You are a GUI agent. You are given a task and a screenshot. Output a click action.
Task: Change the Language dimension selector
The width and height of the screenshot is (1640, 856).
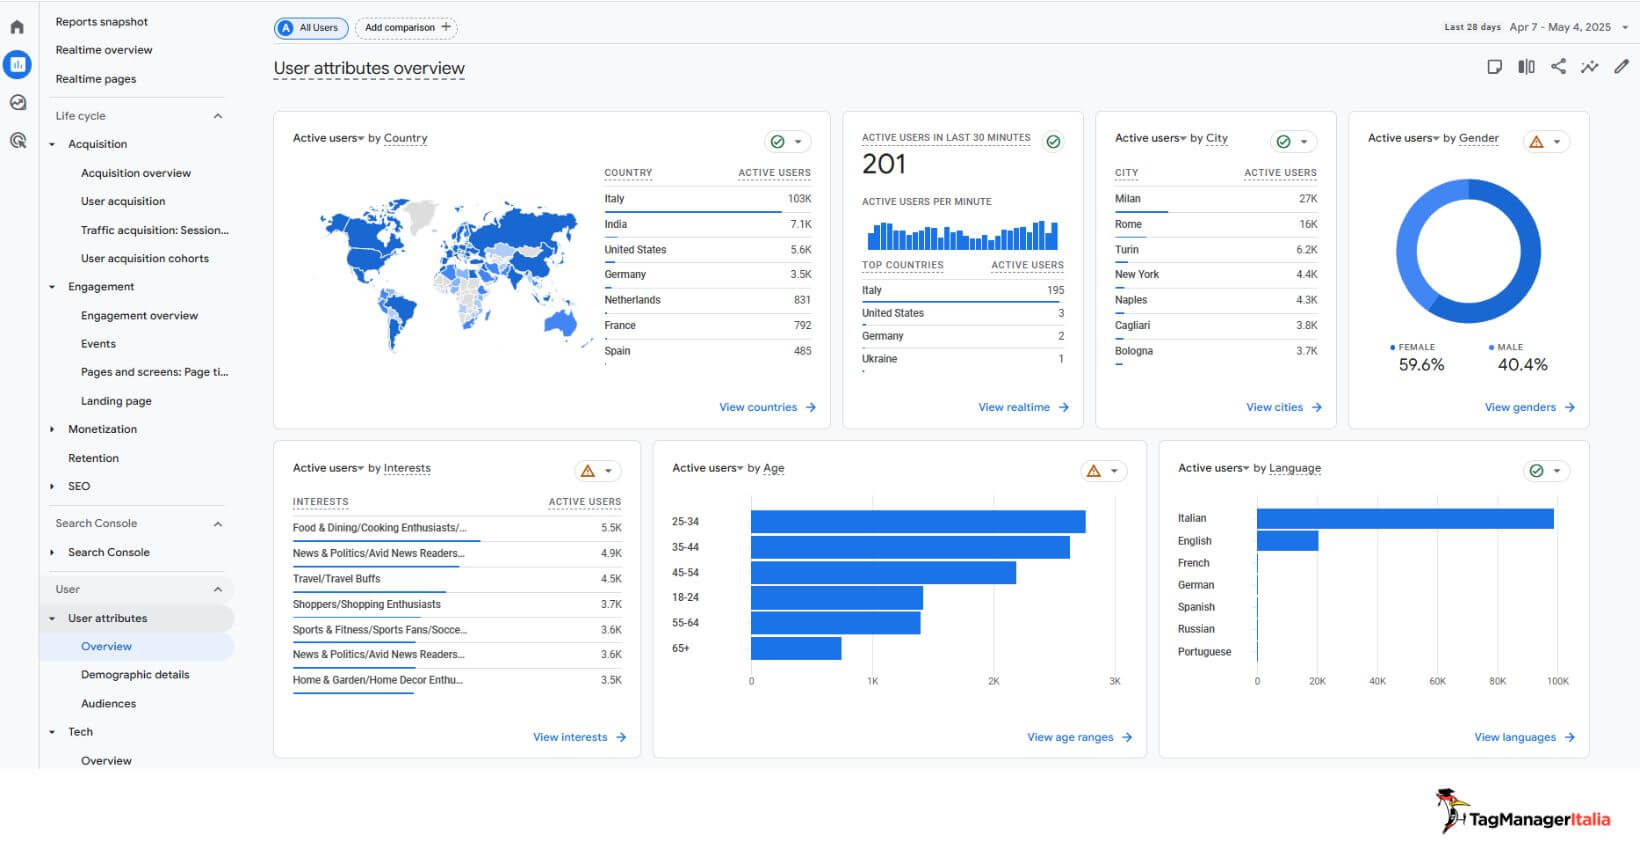pyautogui.click(x=1295, y=468)
